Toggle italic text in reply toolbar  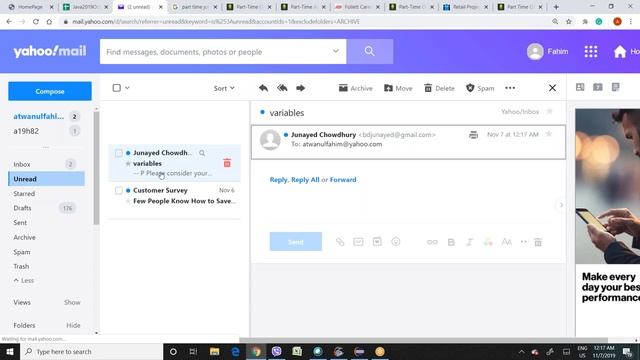[x=469, y=242]
